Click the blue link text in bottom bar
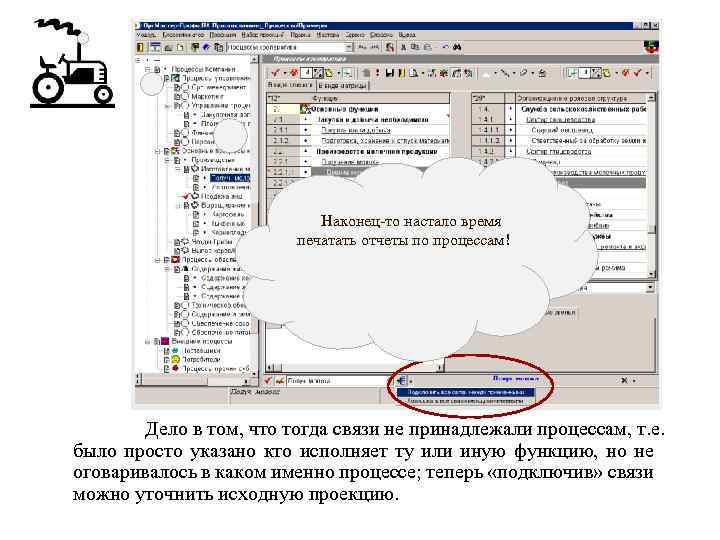 click(x=515, y=378)
